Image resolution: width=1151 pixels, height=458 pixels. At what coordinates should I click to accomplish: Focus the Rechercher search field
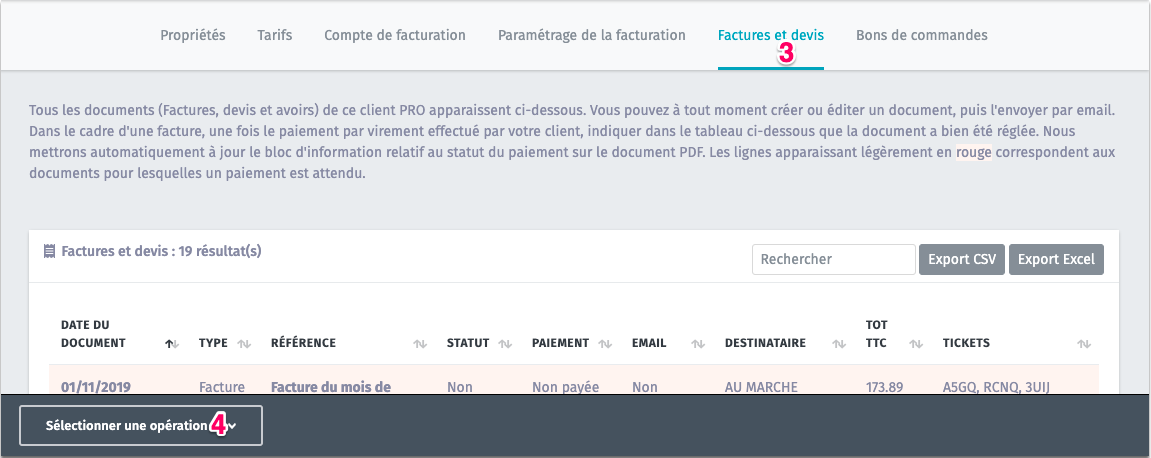(833, 259)
